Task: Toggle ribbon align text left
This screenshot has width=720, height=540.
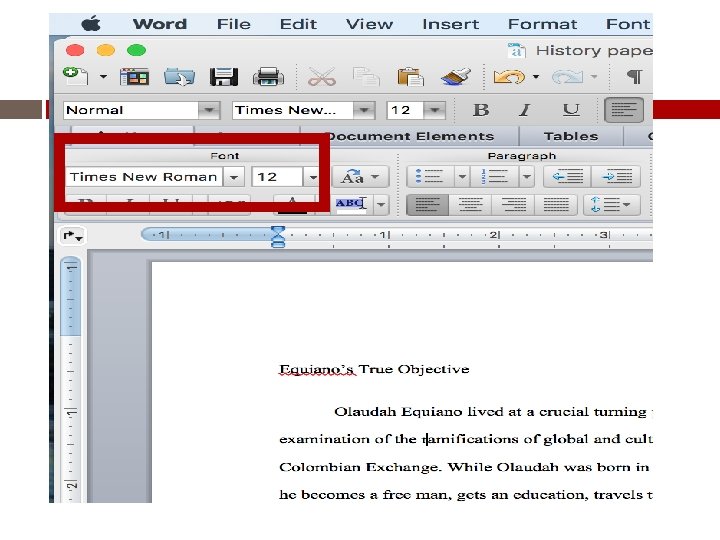Action: 428,204
